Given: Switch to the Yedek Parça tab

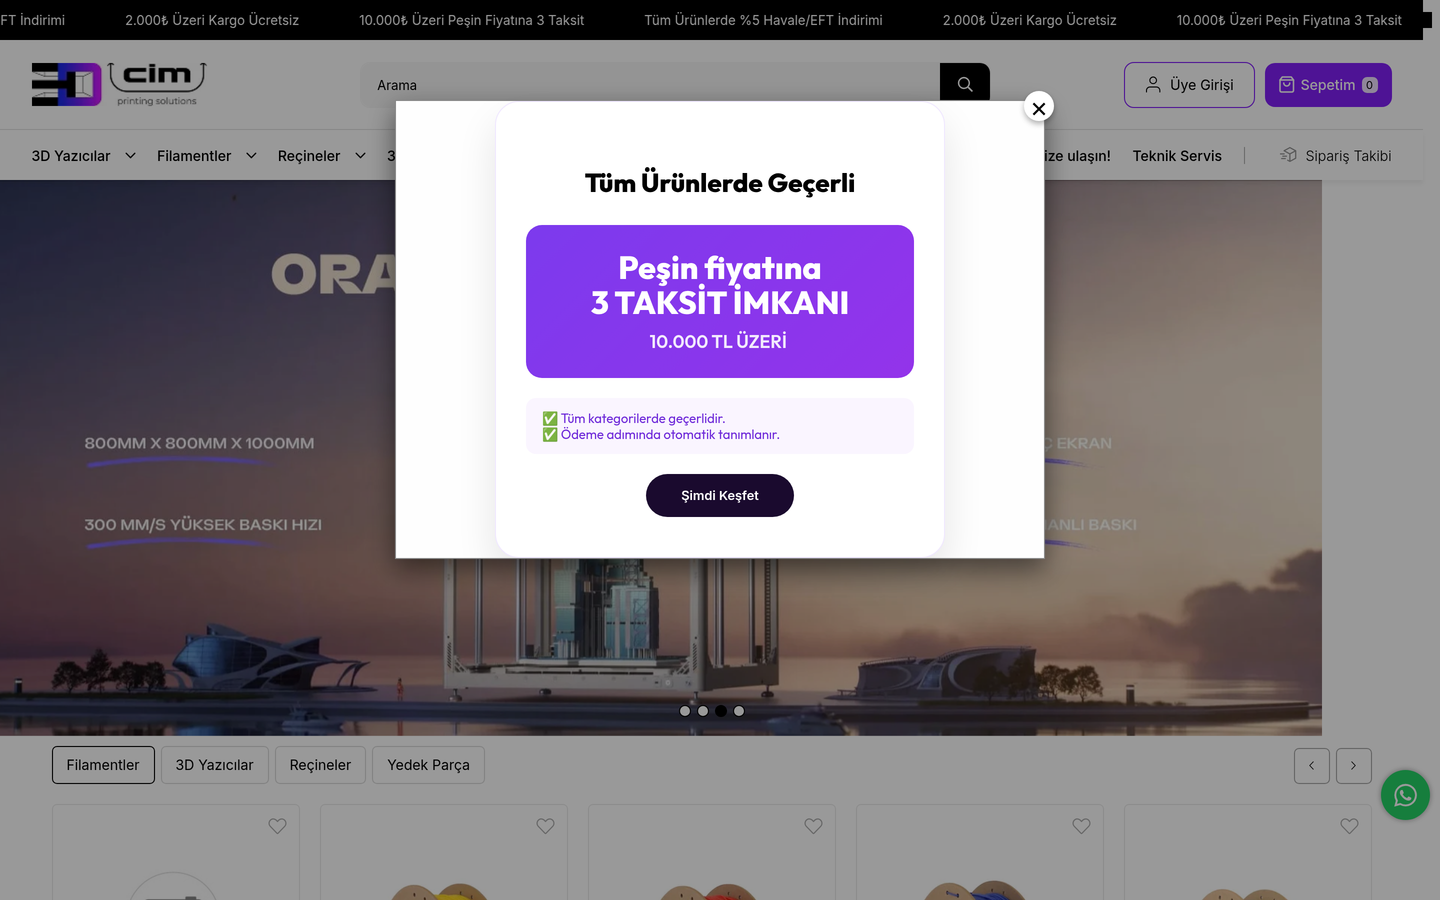Looking at the screenshot, I should pos(428,765).
